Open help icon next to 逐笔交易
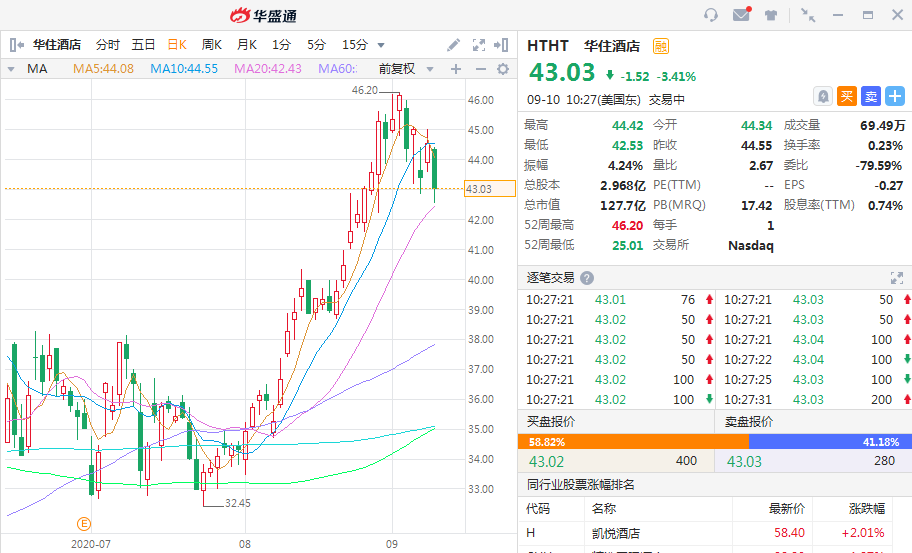The width and height of the screenshot is (912, 553). (x=587, y=278)
